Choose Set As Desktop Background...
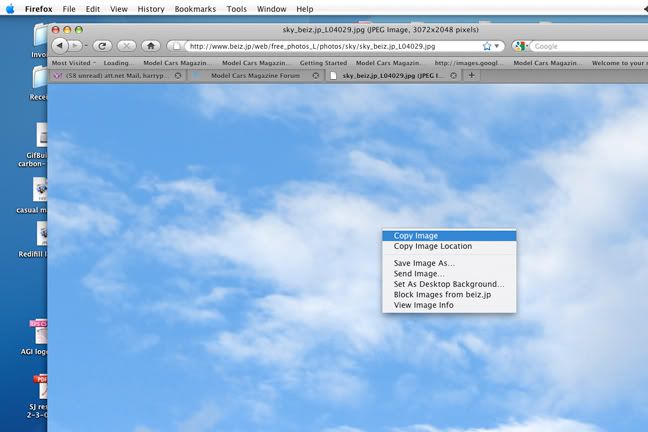Viewport: 648px width, 432px height. tap(449, 284)
